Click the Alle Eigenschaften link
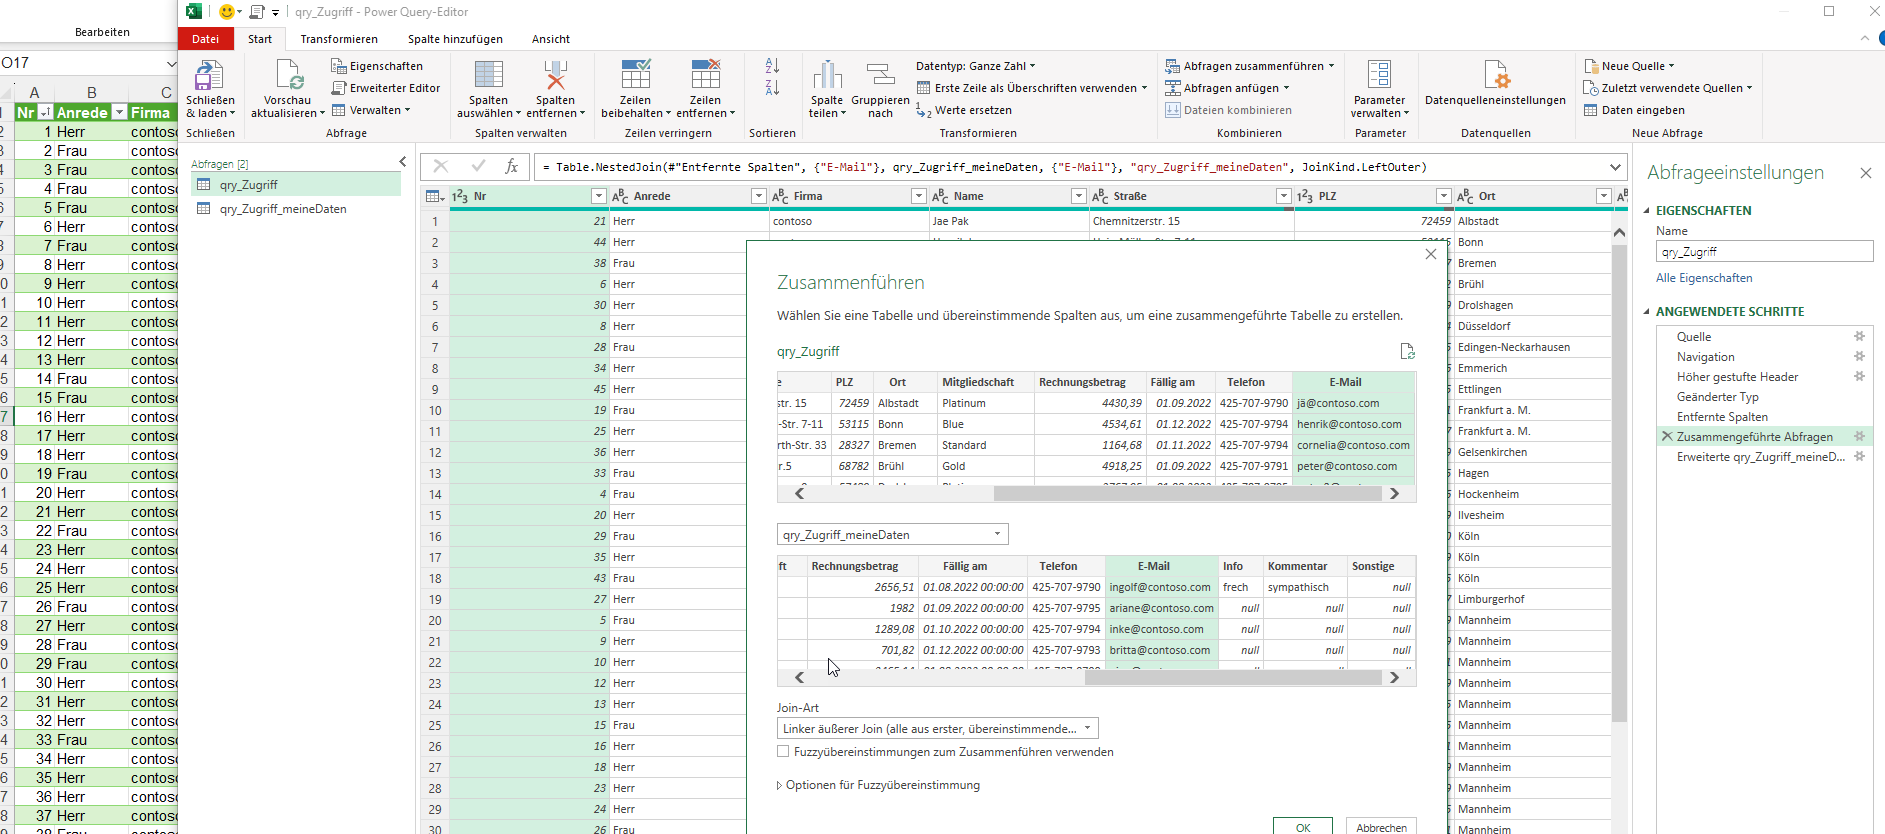 (1704, 278)
